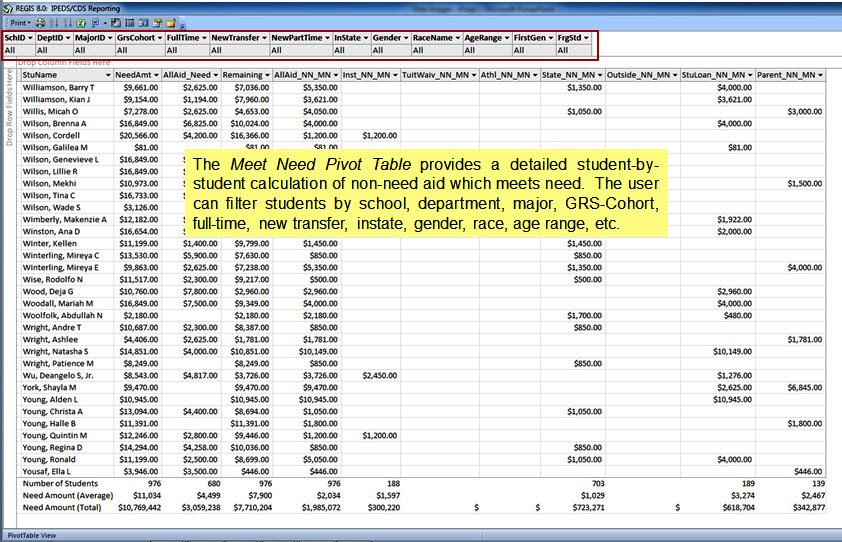Open the AllAid_Need column header dropdown

tap(215, 75)
